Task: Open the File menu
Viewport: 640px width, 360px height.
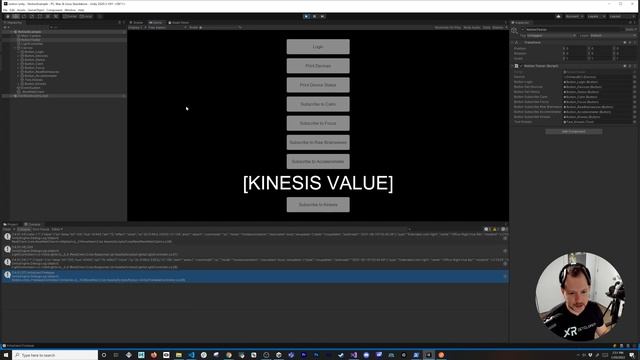Action: [5, 10]
